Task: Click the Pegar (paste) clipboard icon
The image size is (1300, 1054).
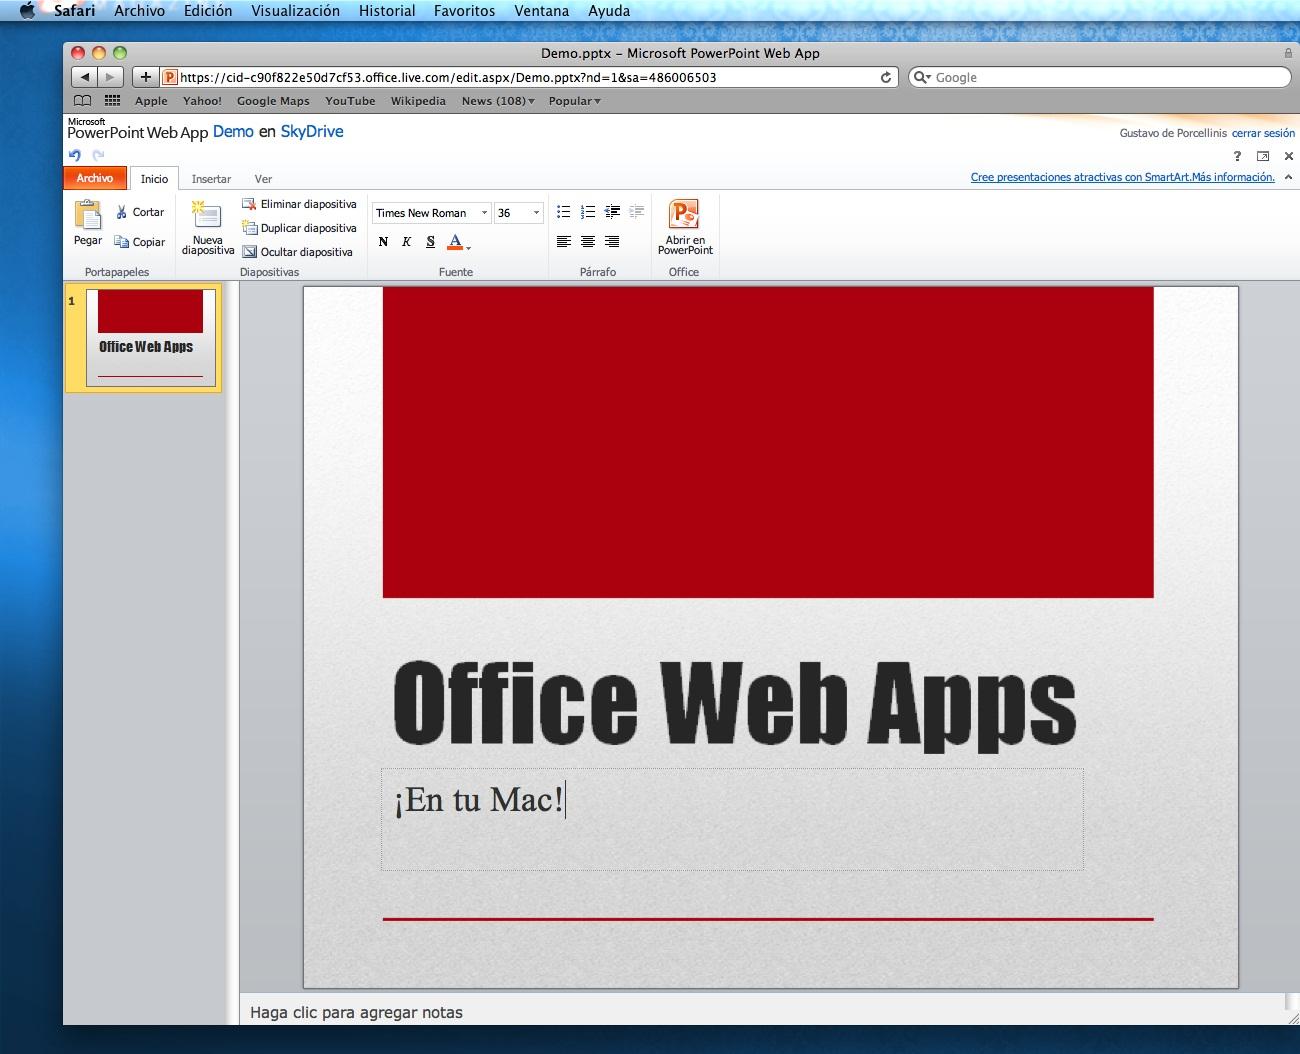Action: click(88, 215)
